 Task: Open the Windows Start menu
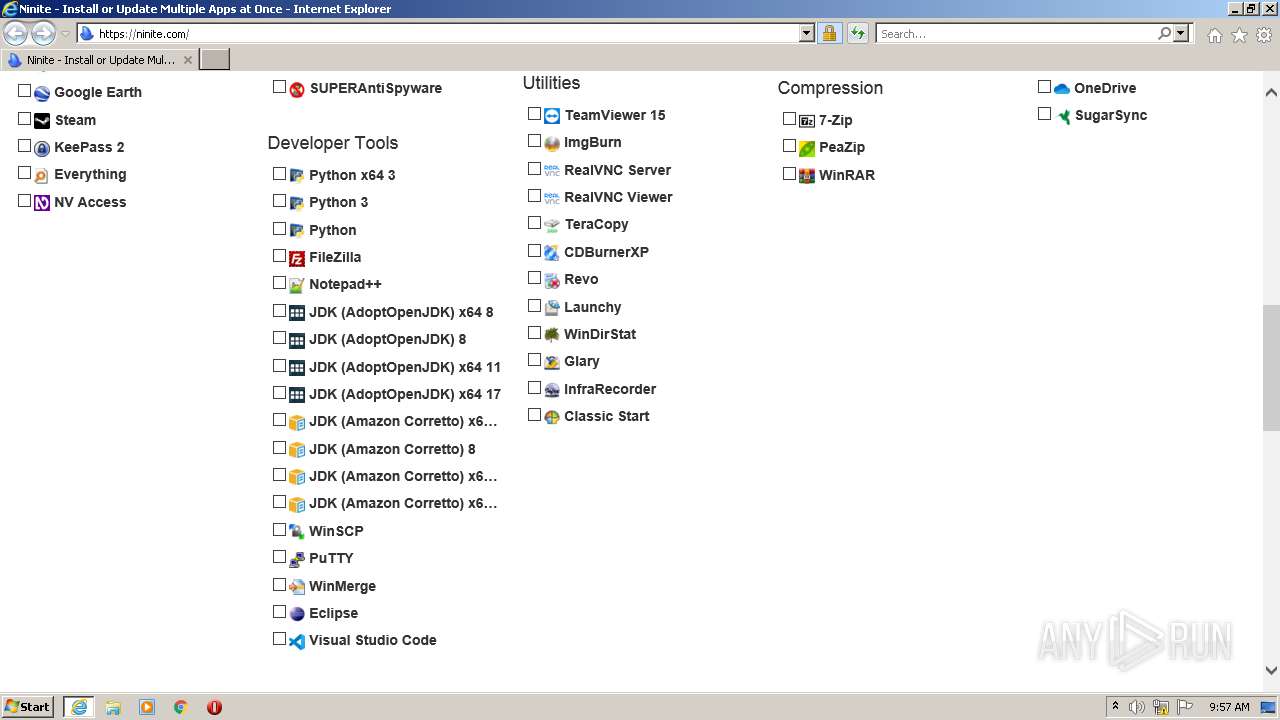(27, 706)
